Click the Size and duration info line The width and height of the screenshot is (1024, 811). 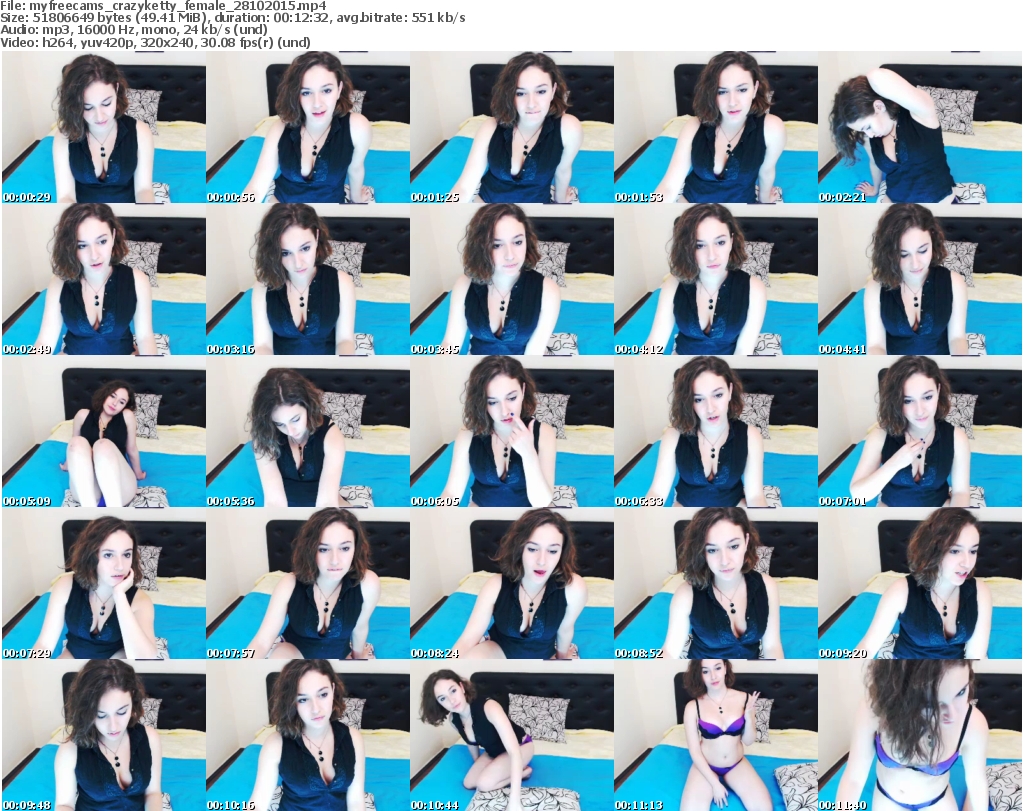point(232,18)
